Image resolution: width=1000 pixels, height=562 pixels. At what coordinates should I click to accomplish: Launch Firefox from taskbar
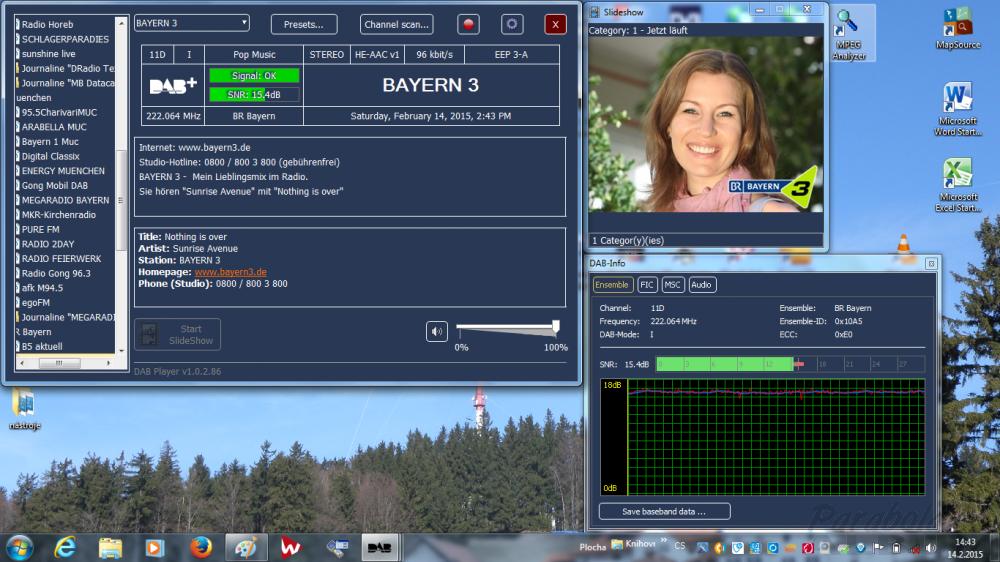pyautogui.click(x=201, y=548)
